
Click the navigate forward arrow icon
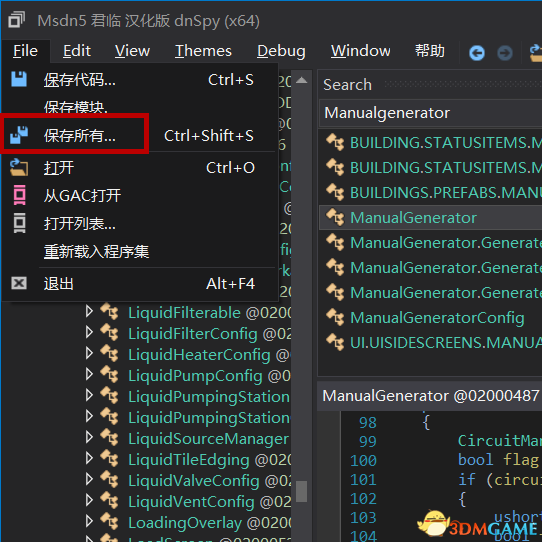tap(505, 53)
